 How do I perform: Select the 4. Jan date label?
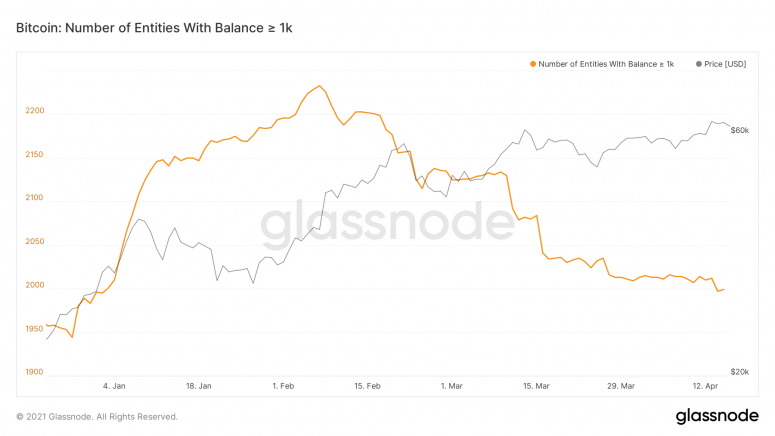coord(114,385)
